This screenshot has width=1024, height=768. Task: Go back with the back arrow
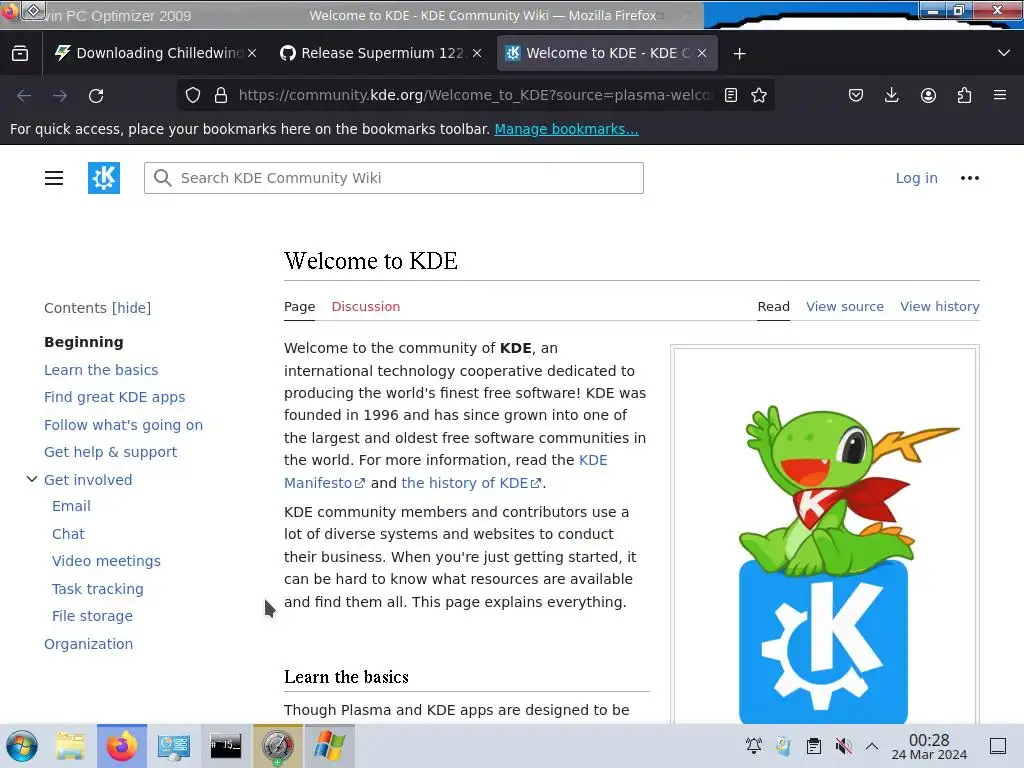(x=24, y=96)
